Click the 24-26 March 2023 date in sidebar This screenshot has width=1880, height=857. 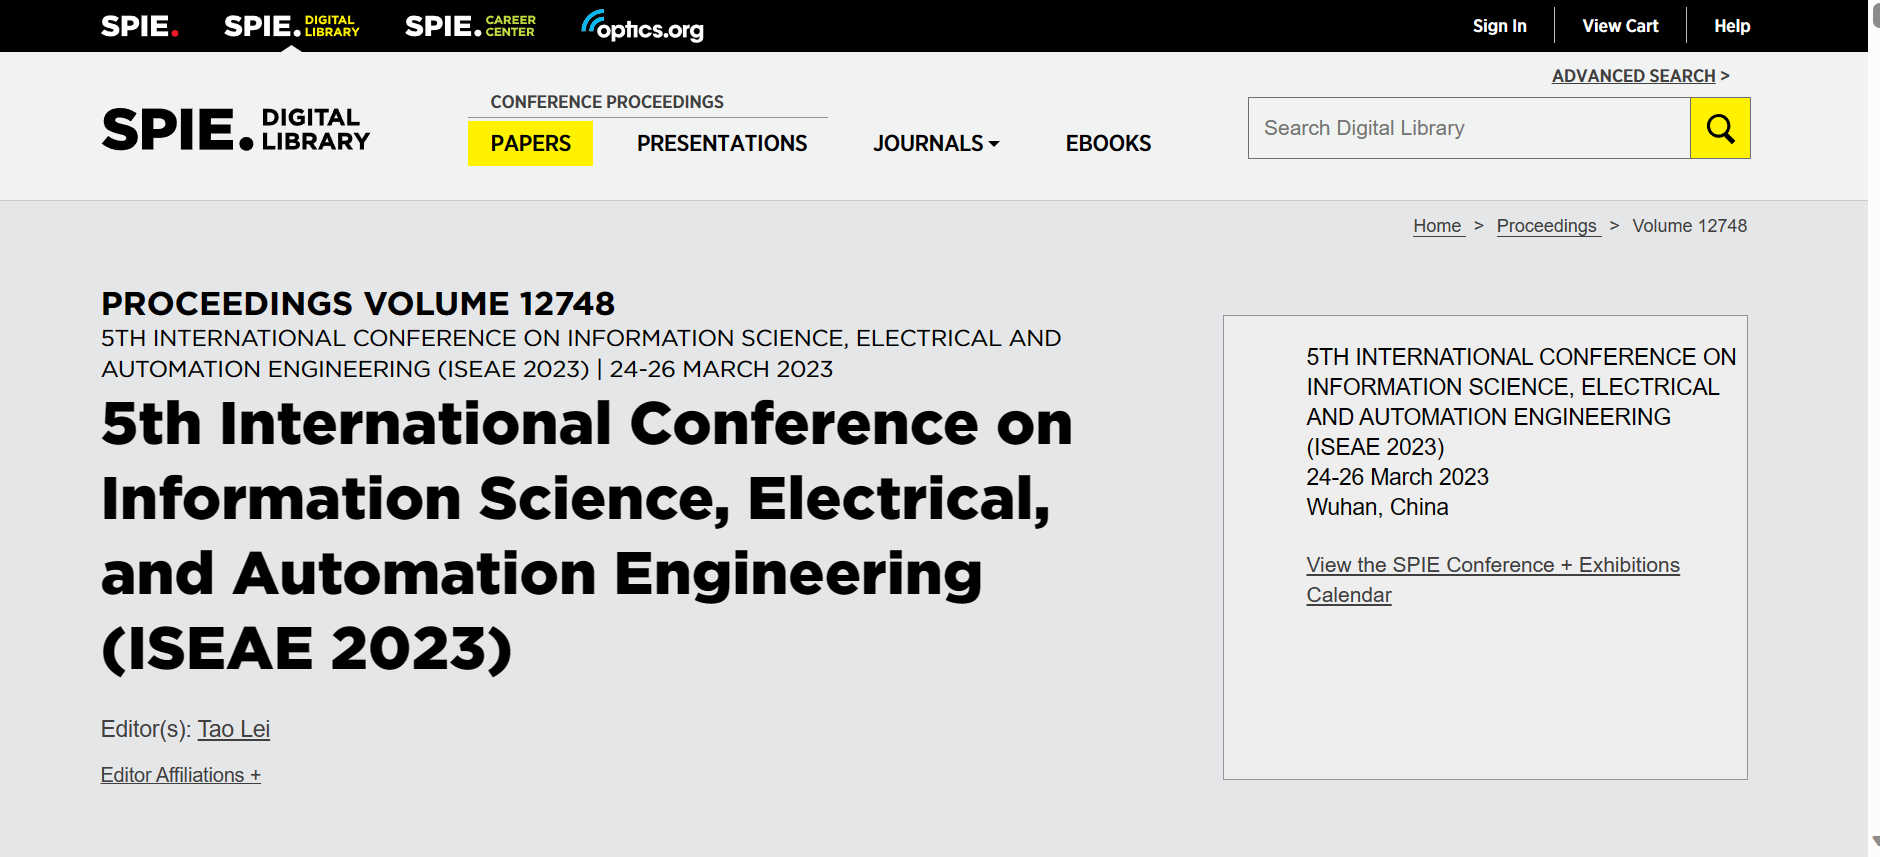pos(1397,477)
